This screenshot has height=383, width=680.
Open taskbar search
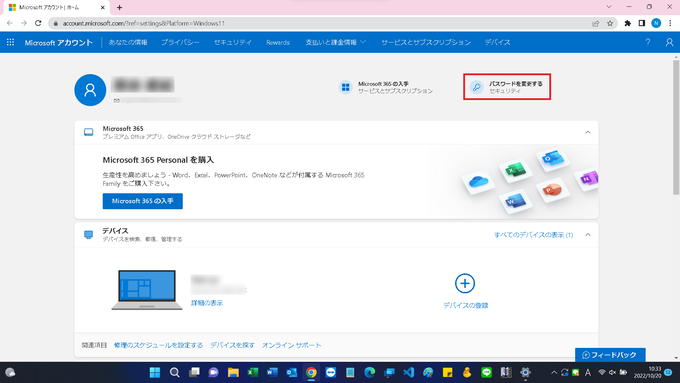174,372
